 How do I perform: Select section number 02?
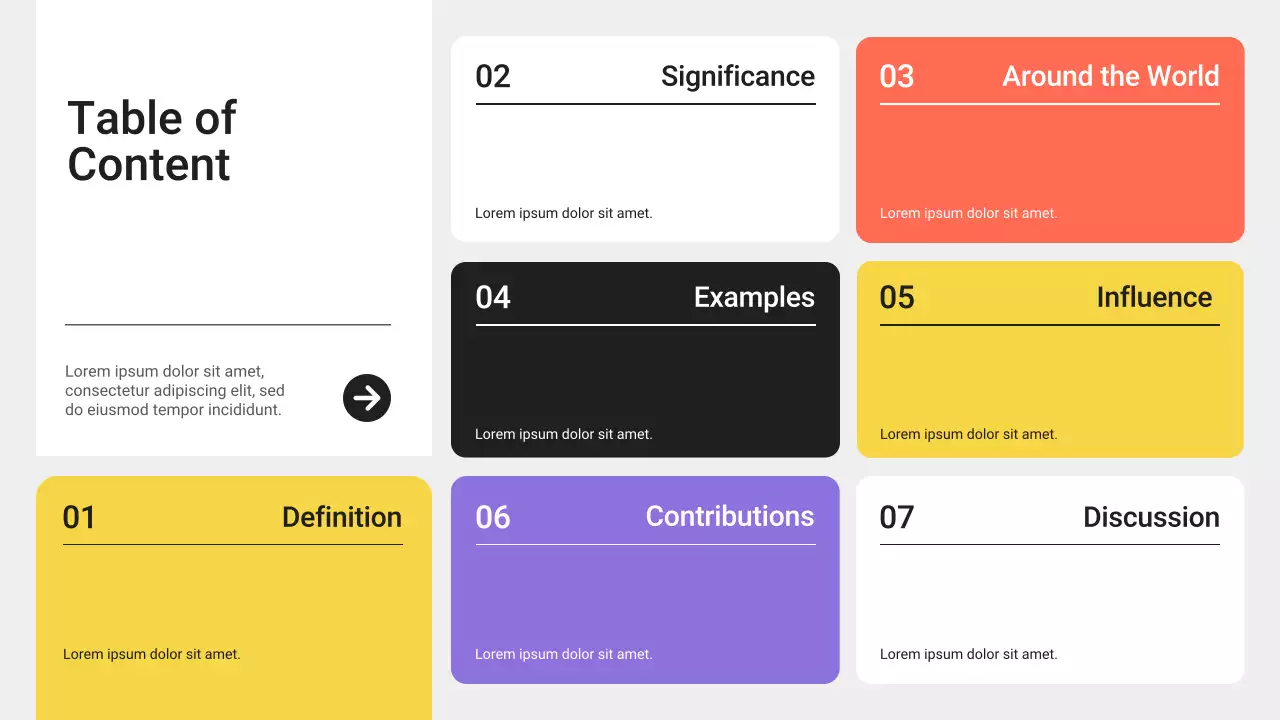pos(493,77)
